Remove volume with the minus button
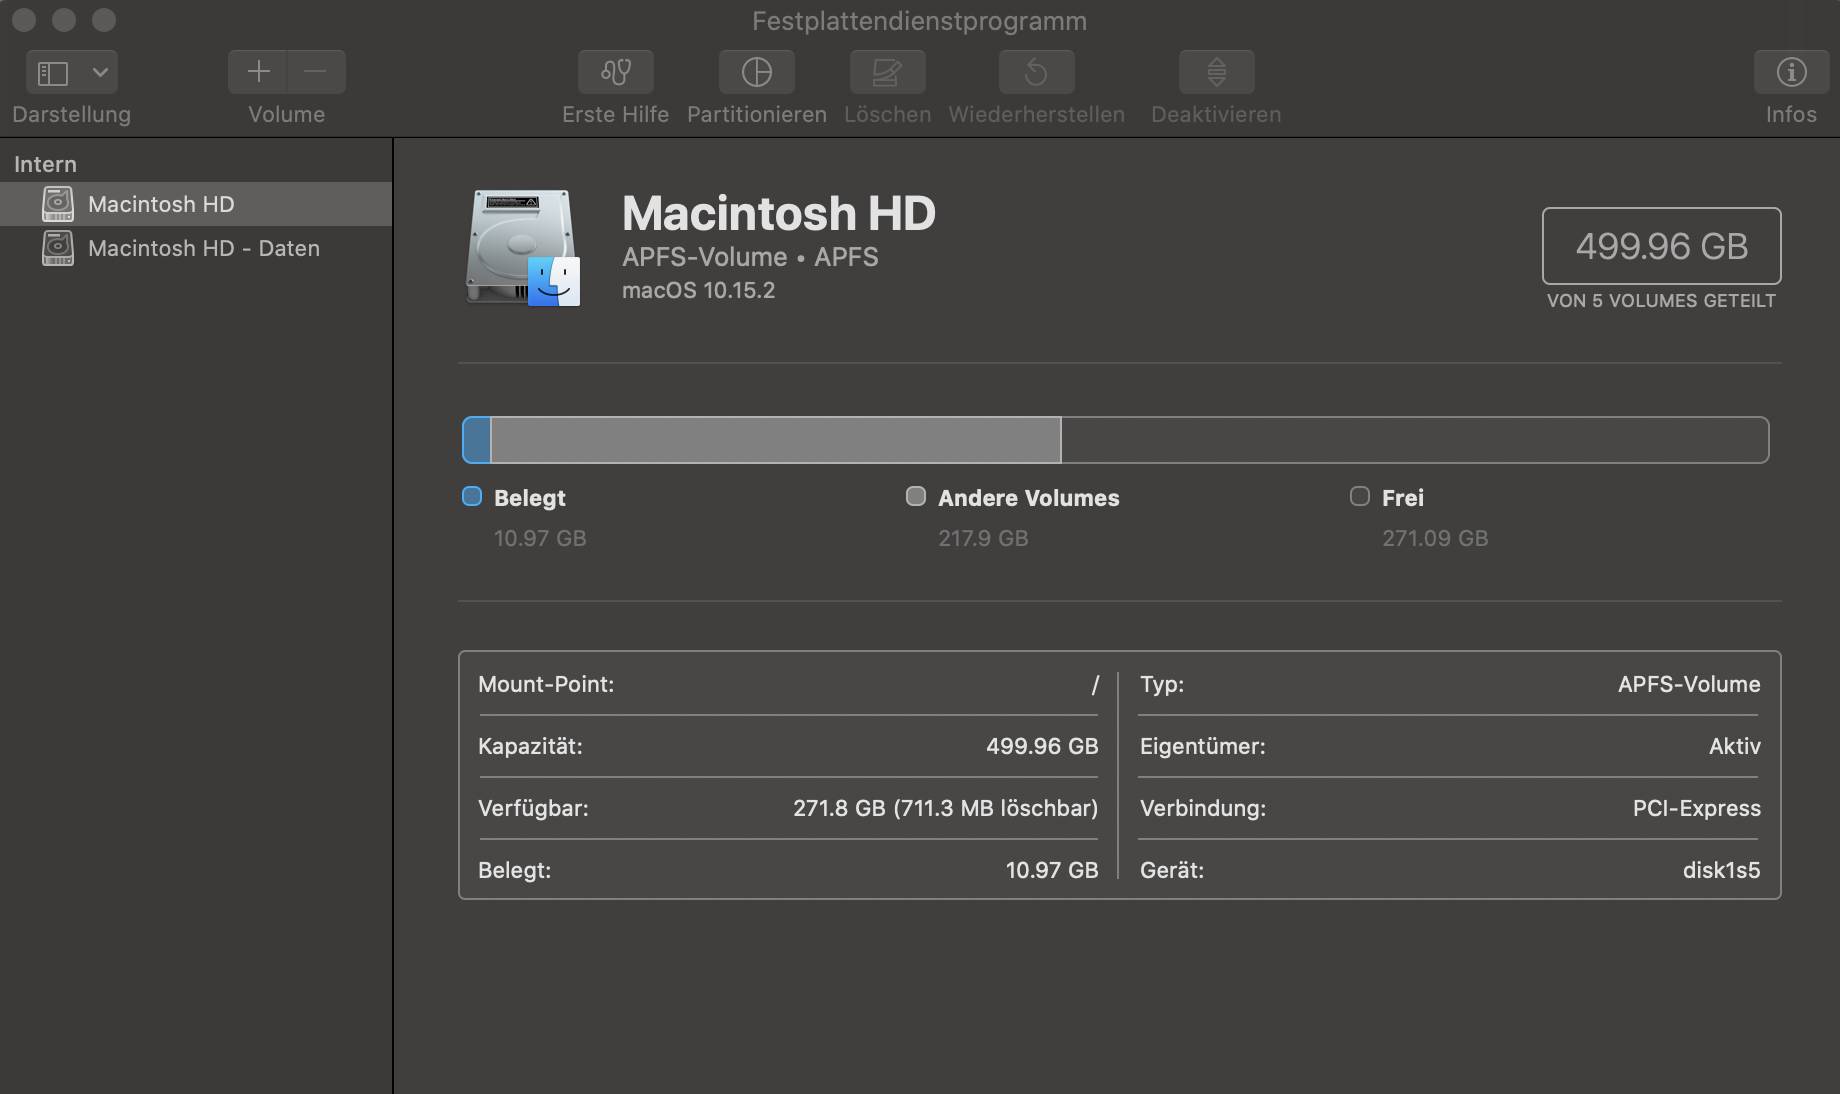Viewport: 1840px width, 1094px height. coord(316,72)
